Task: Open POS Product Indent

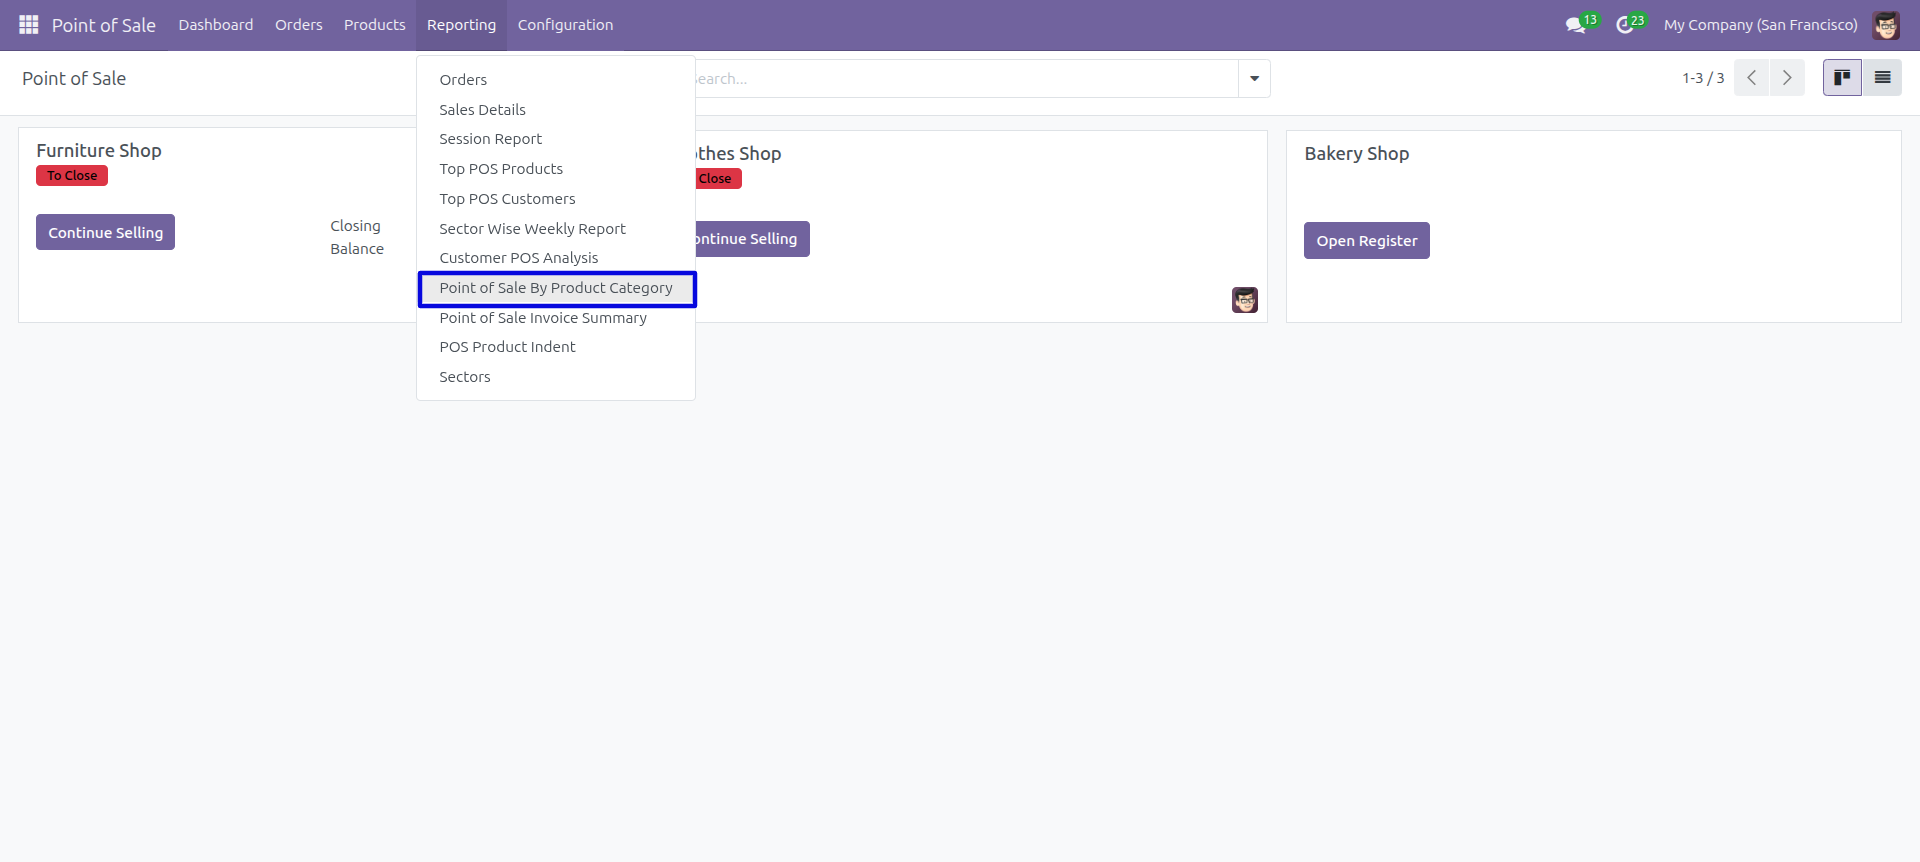Action: (x=556, y=347)
